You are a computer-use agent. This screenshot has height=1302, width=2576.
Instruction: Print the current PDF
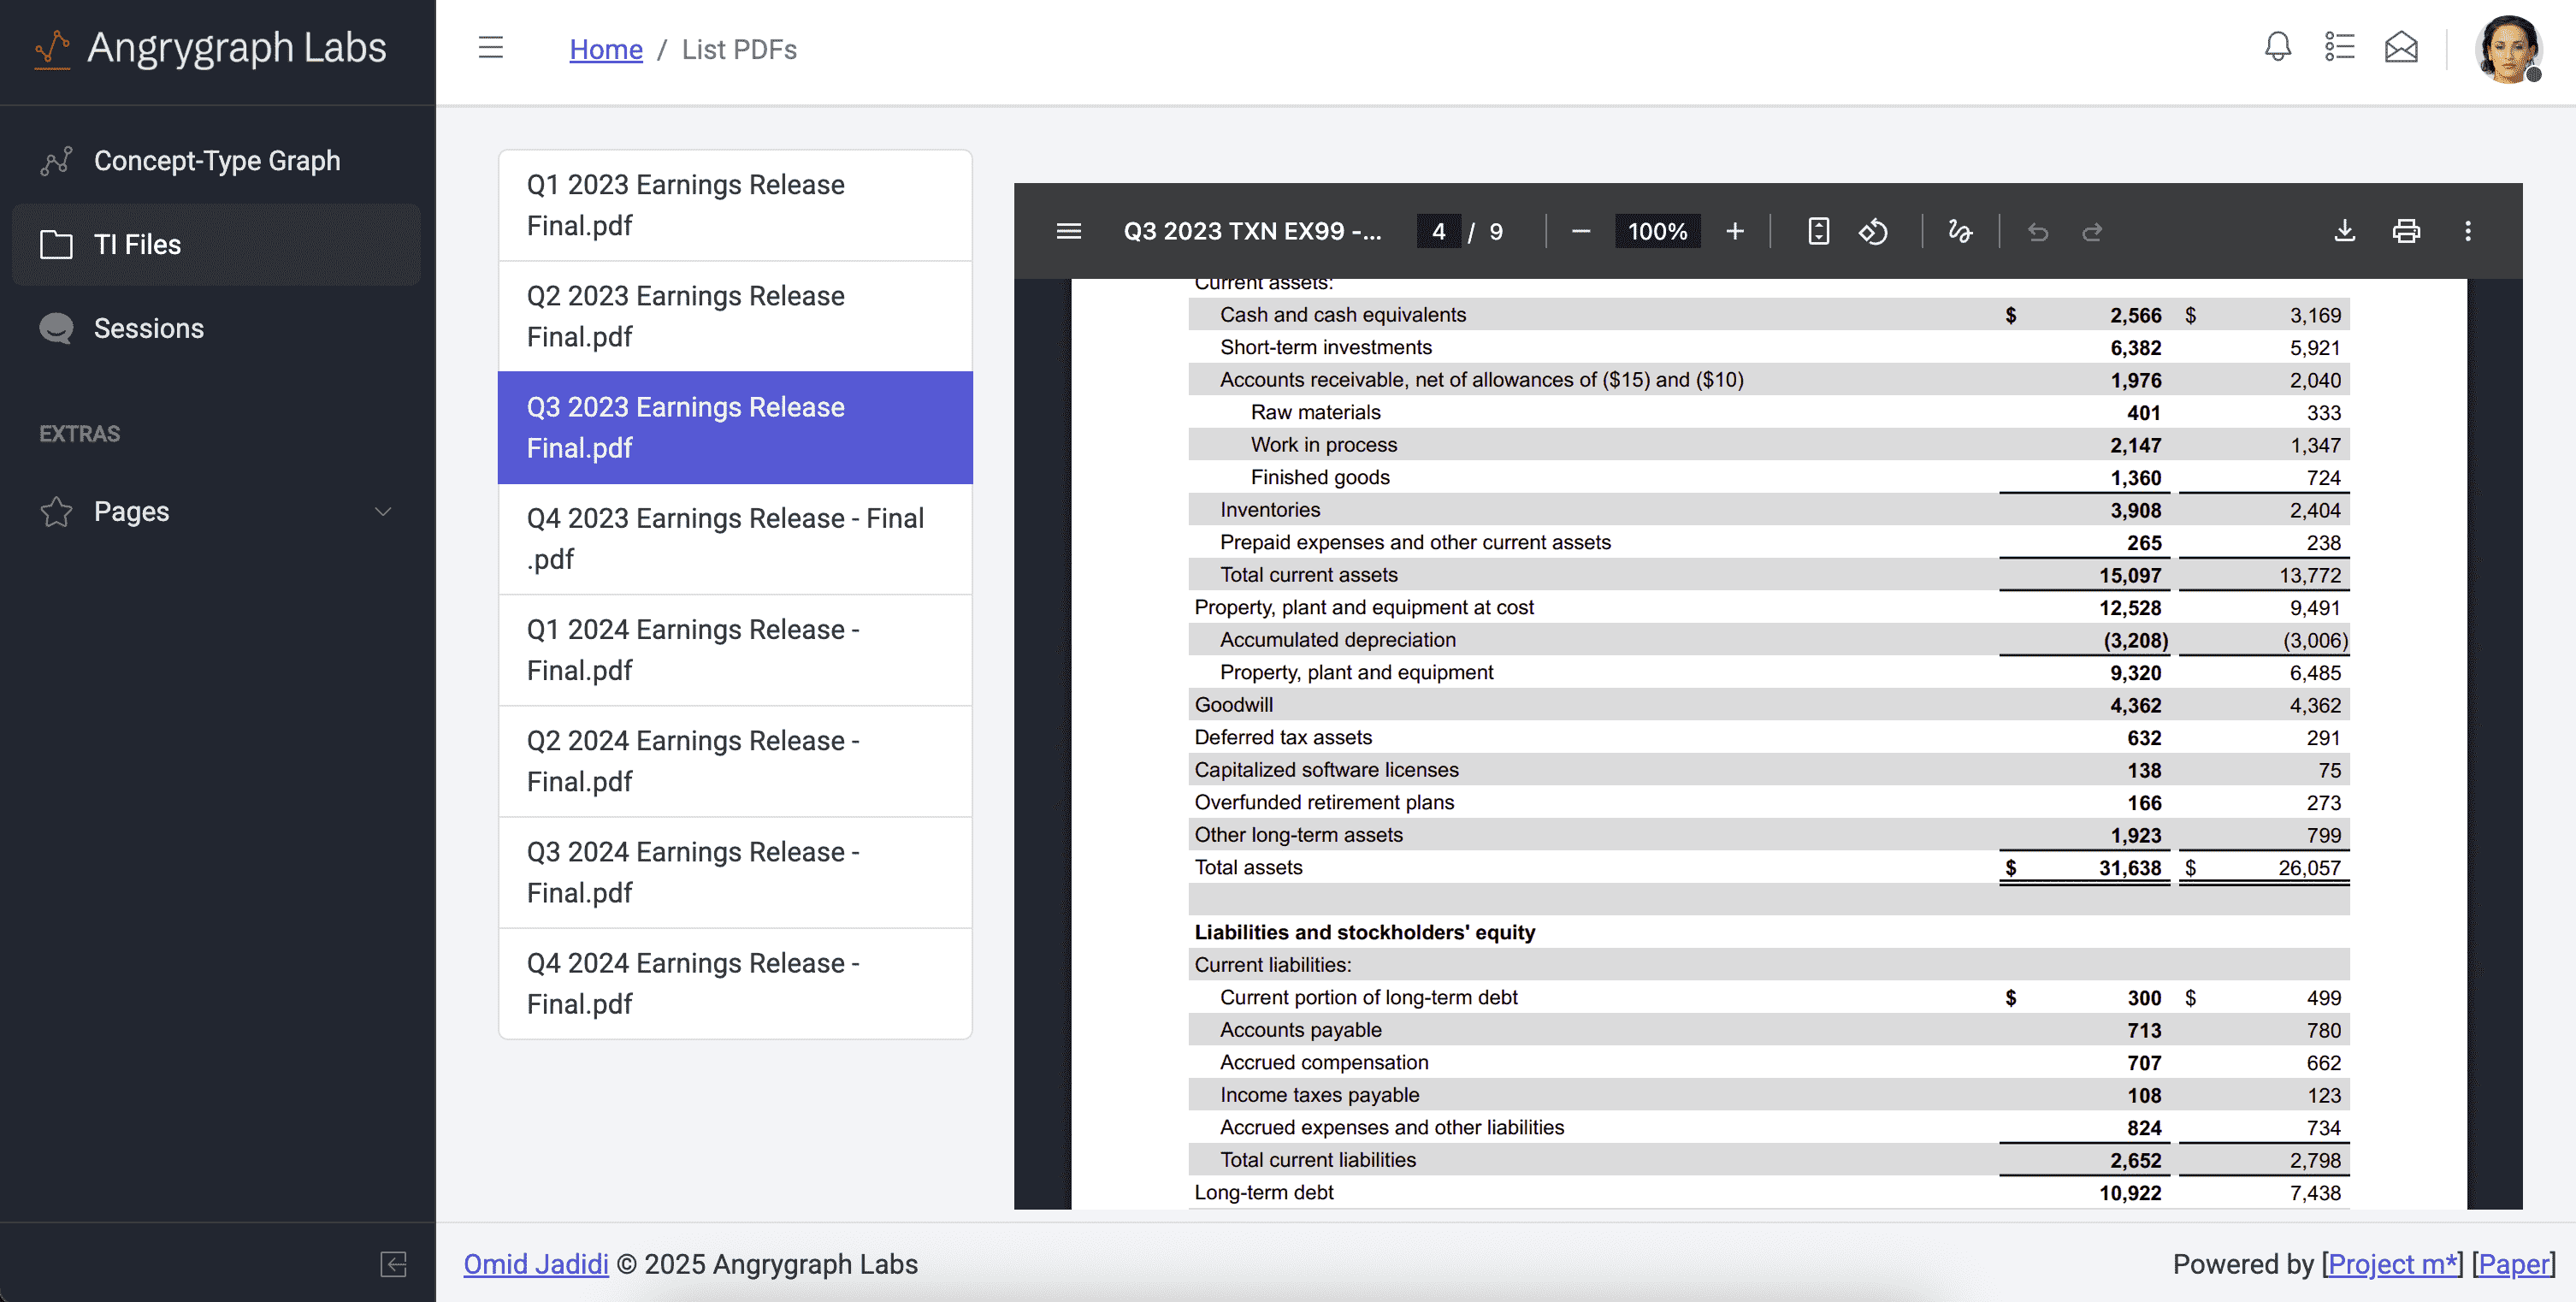tap(2406, 231)
